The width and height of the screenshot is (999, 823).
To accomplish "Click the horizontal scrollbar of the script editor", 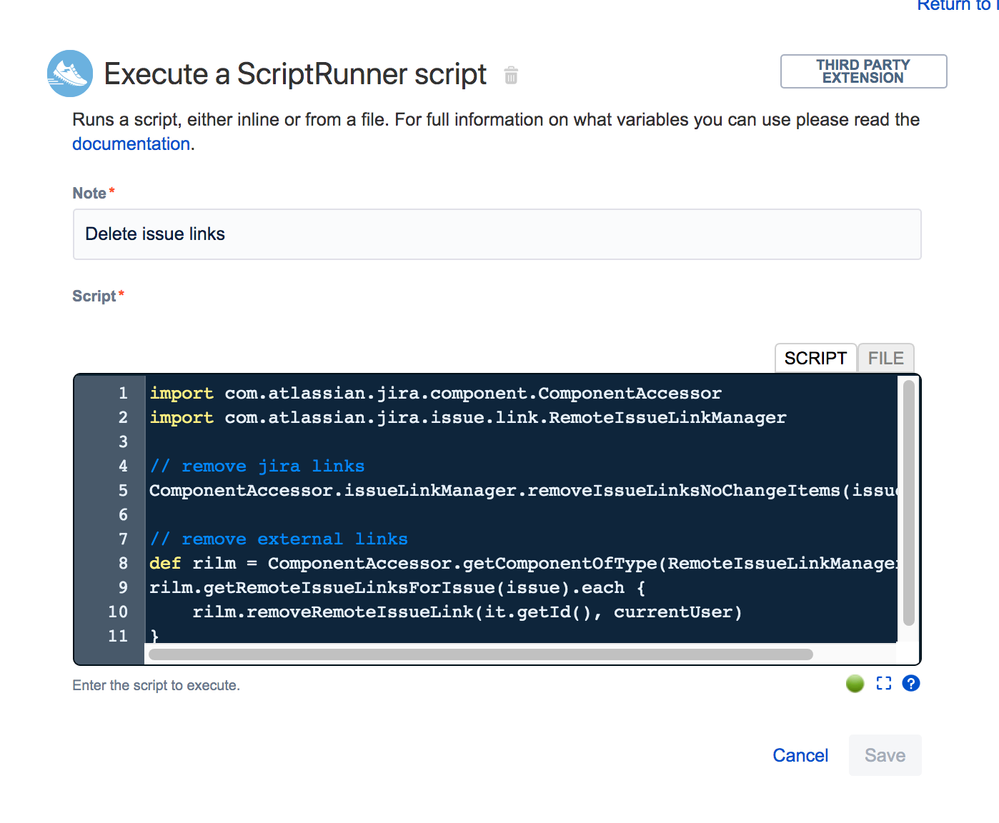I will coord(480,654).
